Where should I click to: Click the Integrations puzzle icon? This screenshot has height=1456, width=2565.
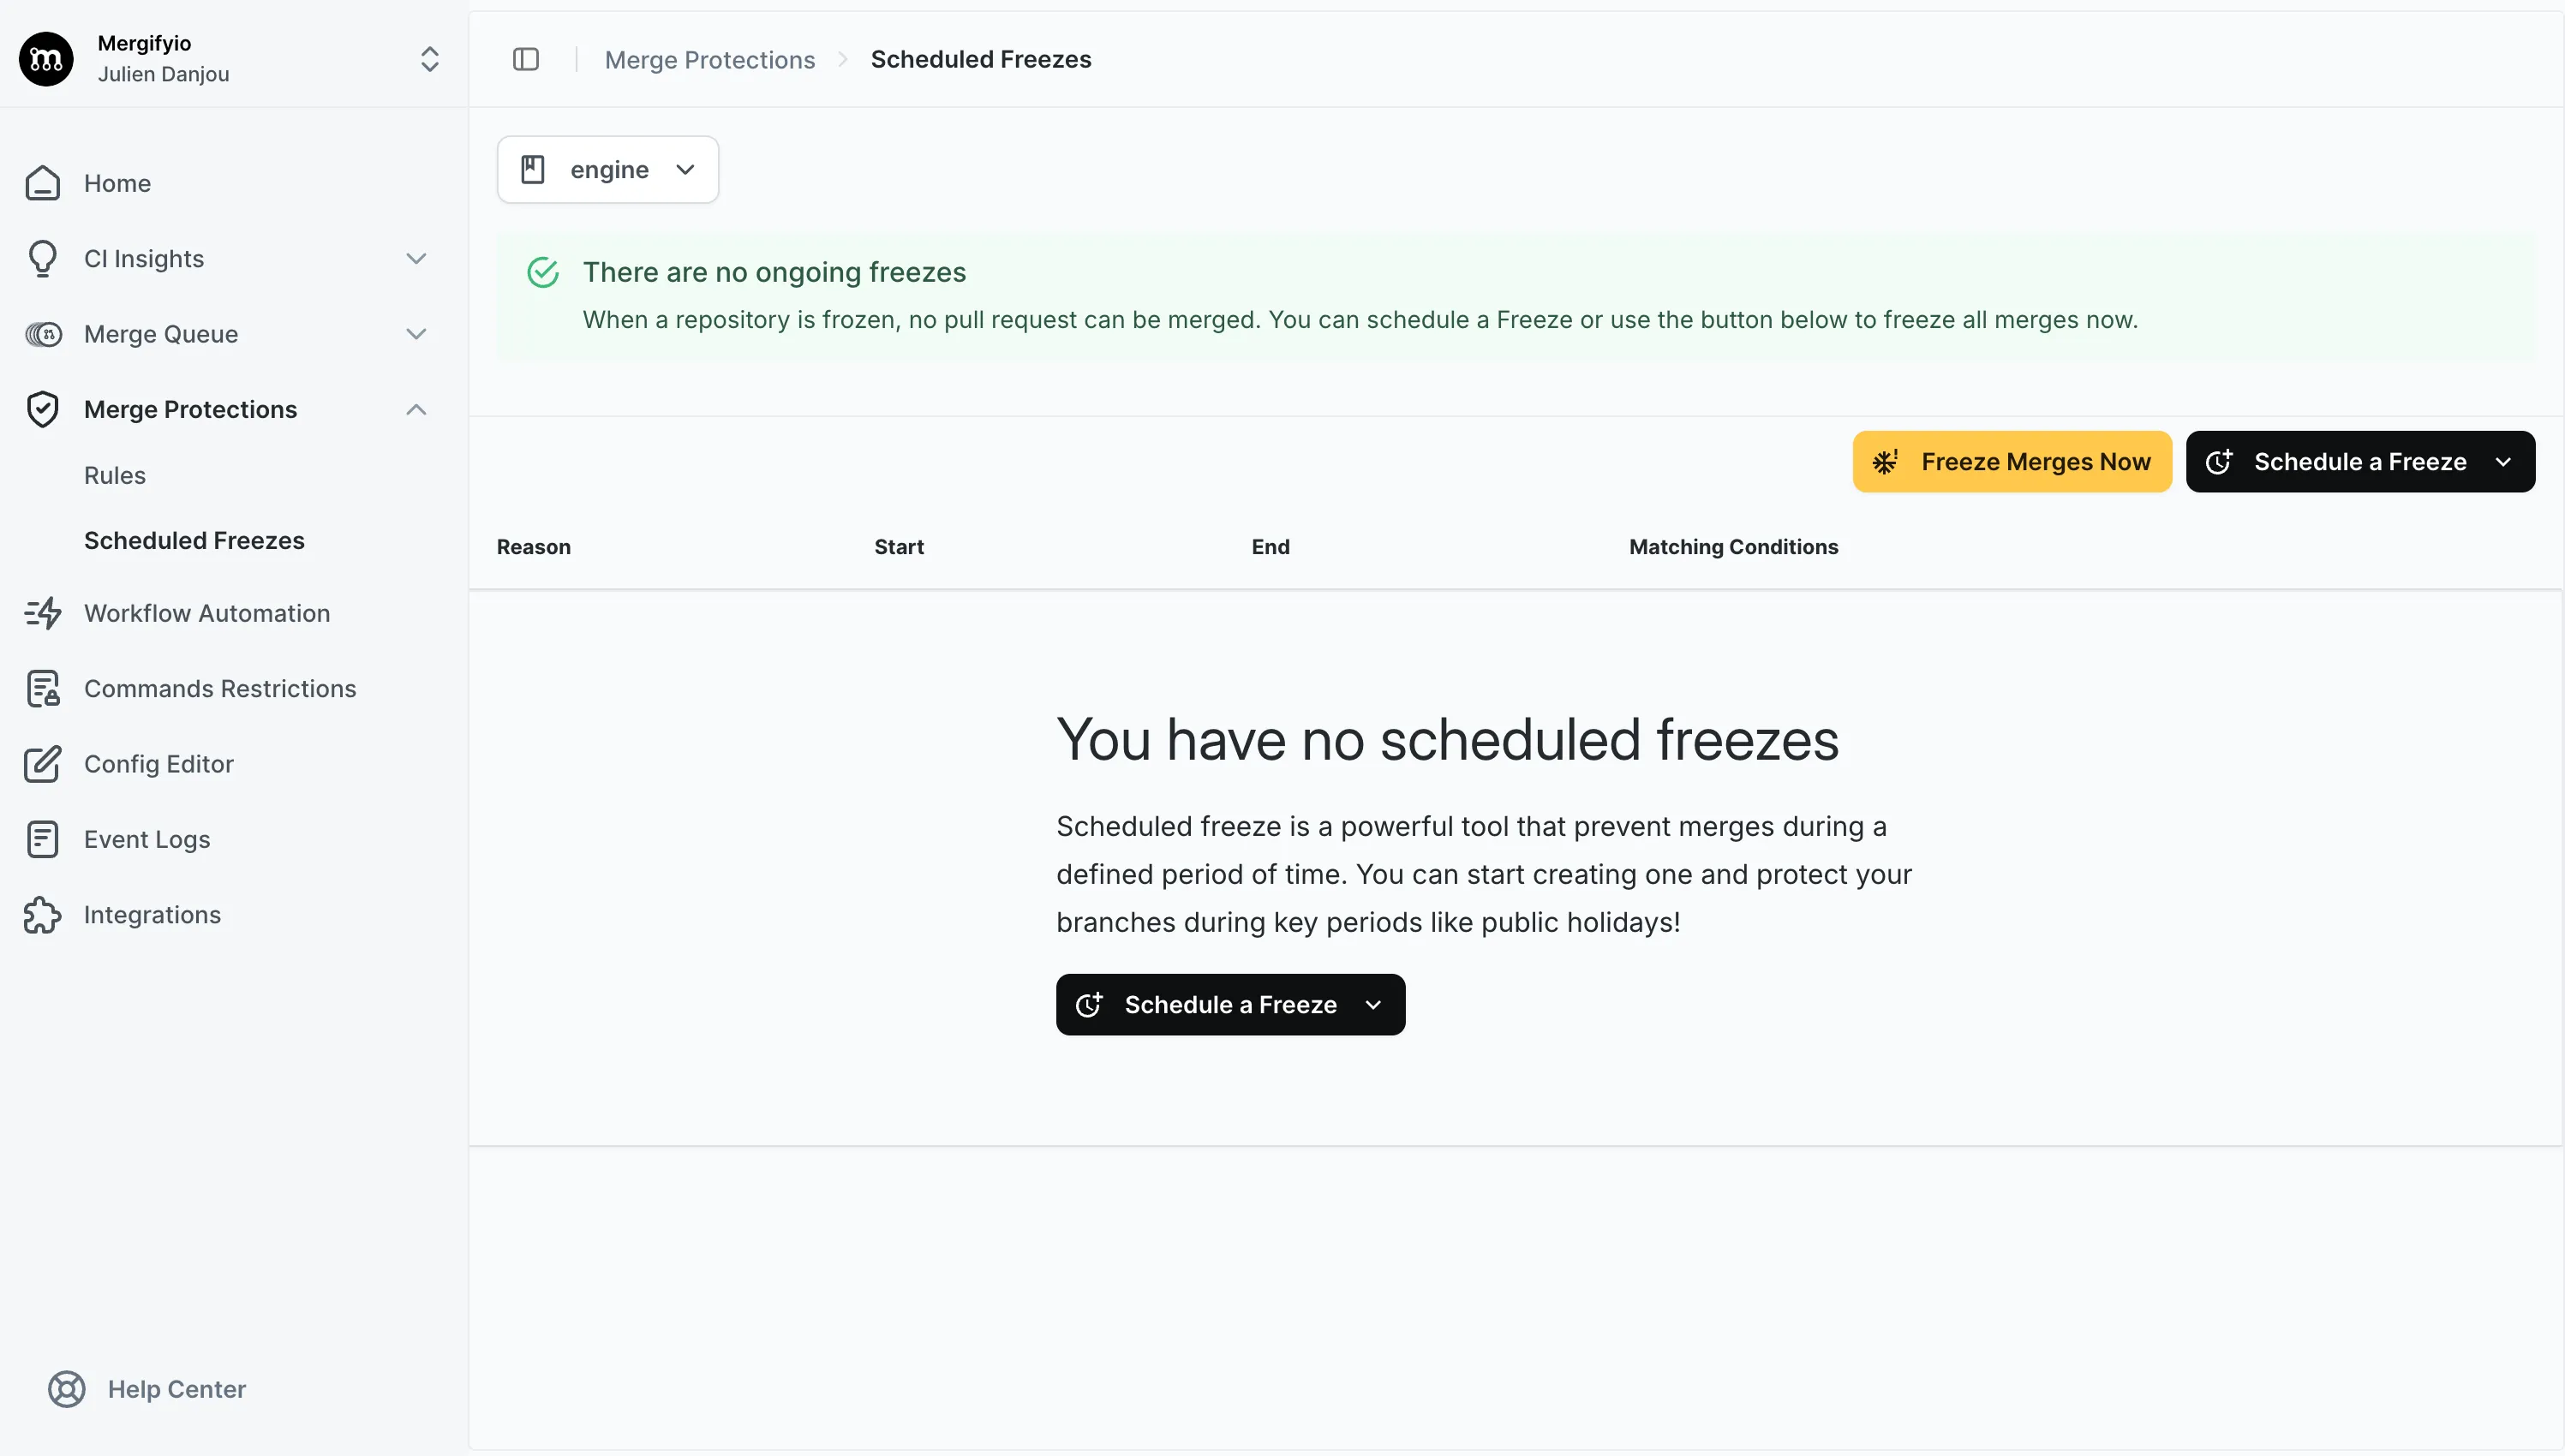(x=43, y=914)
